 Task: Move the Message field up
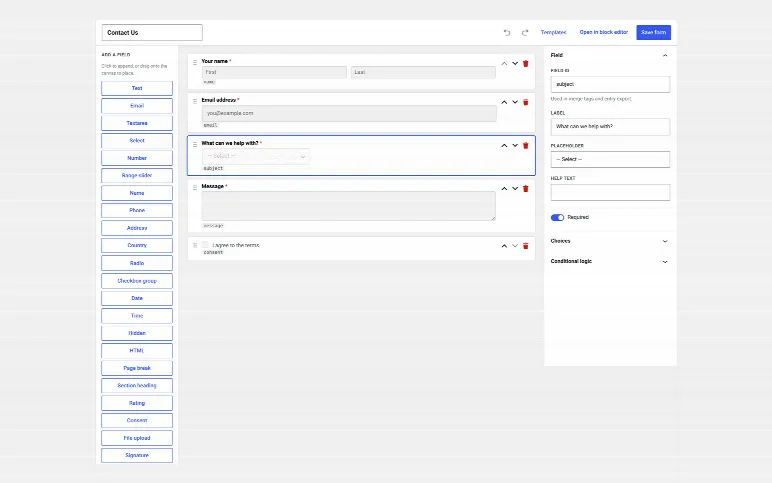click(504, 189)
